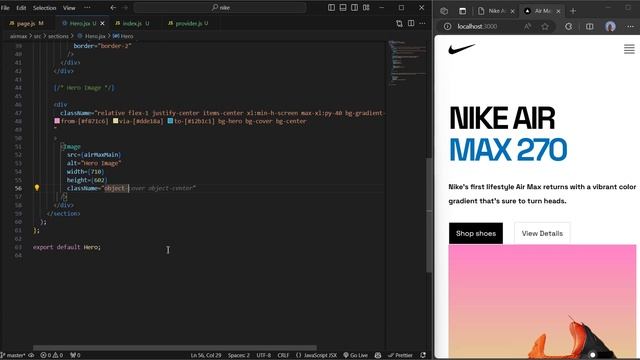The width and height of the screenshot is (640, 360).
Task: Click the command center search box showing 'nike'
Action: point(220,8)
